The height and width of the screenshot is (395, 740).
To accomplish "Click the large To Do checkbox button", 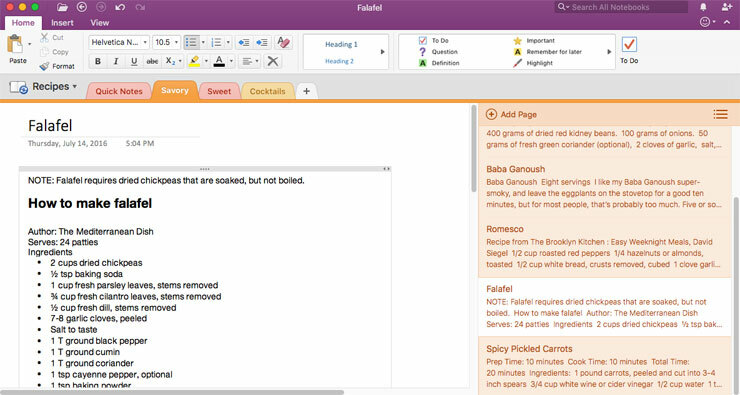I will 629,50.
